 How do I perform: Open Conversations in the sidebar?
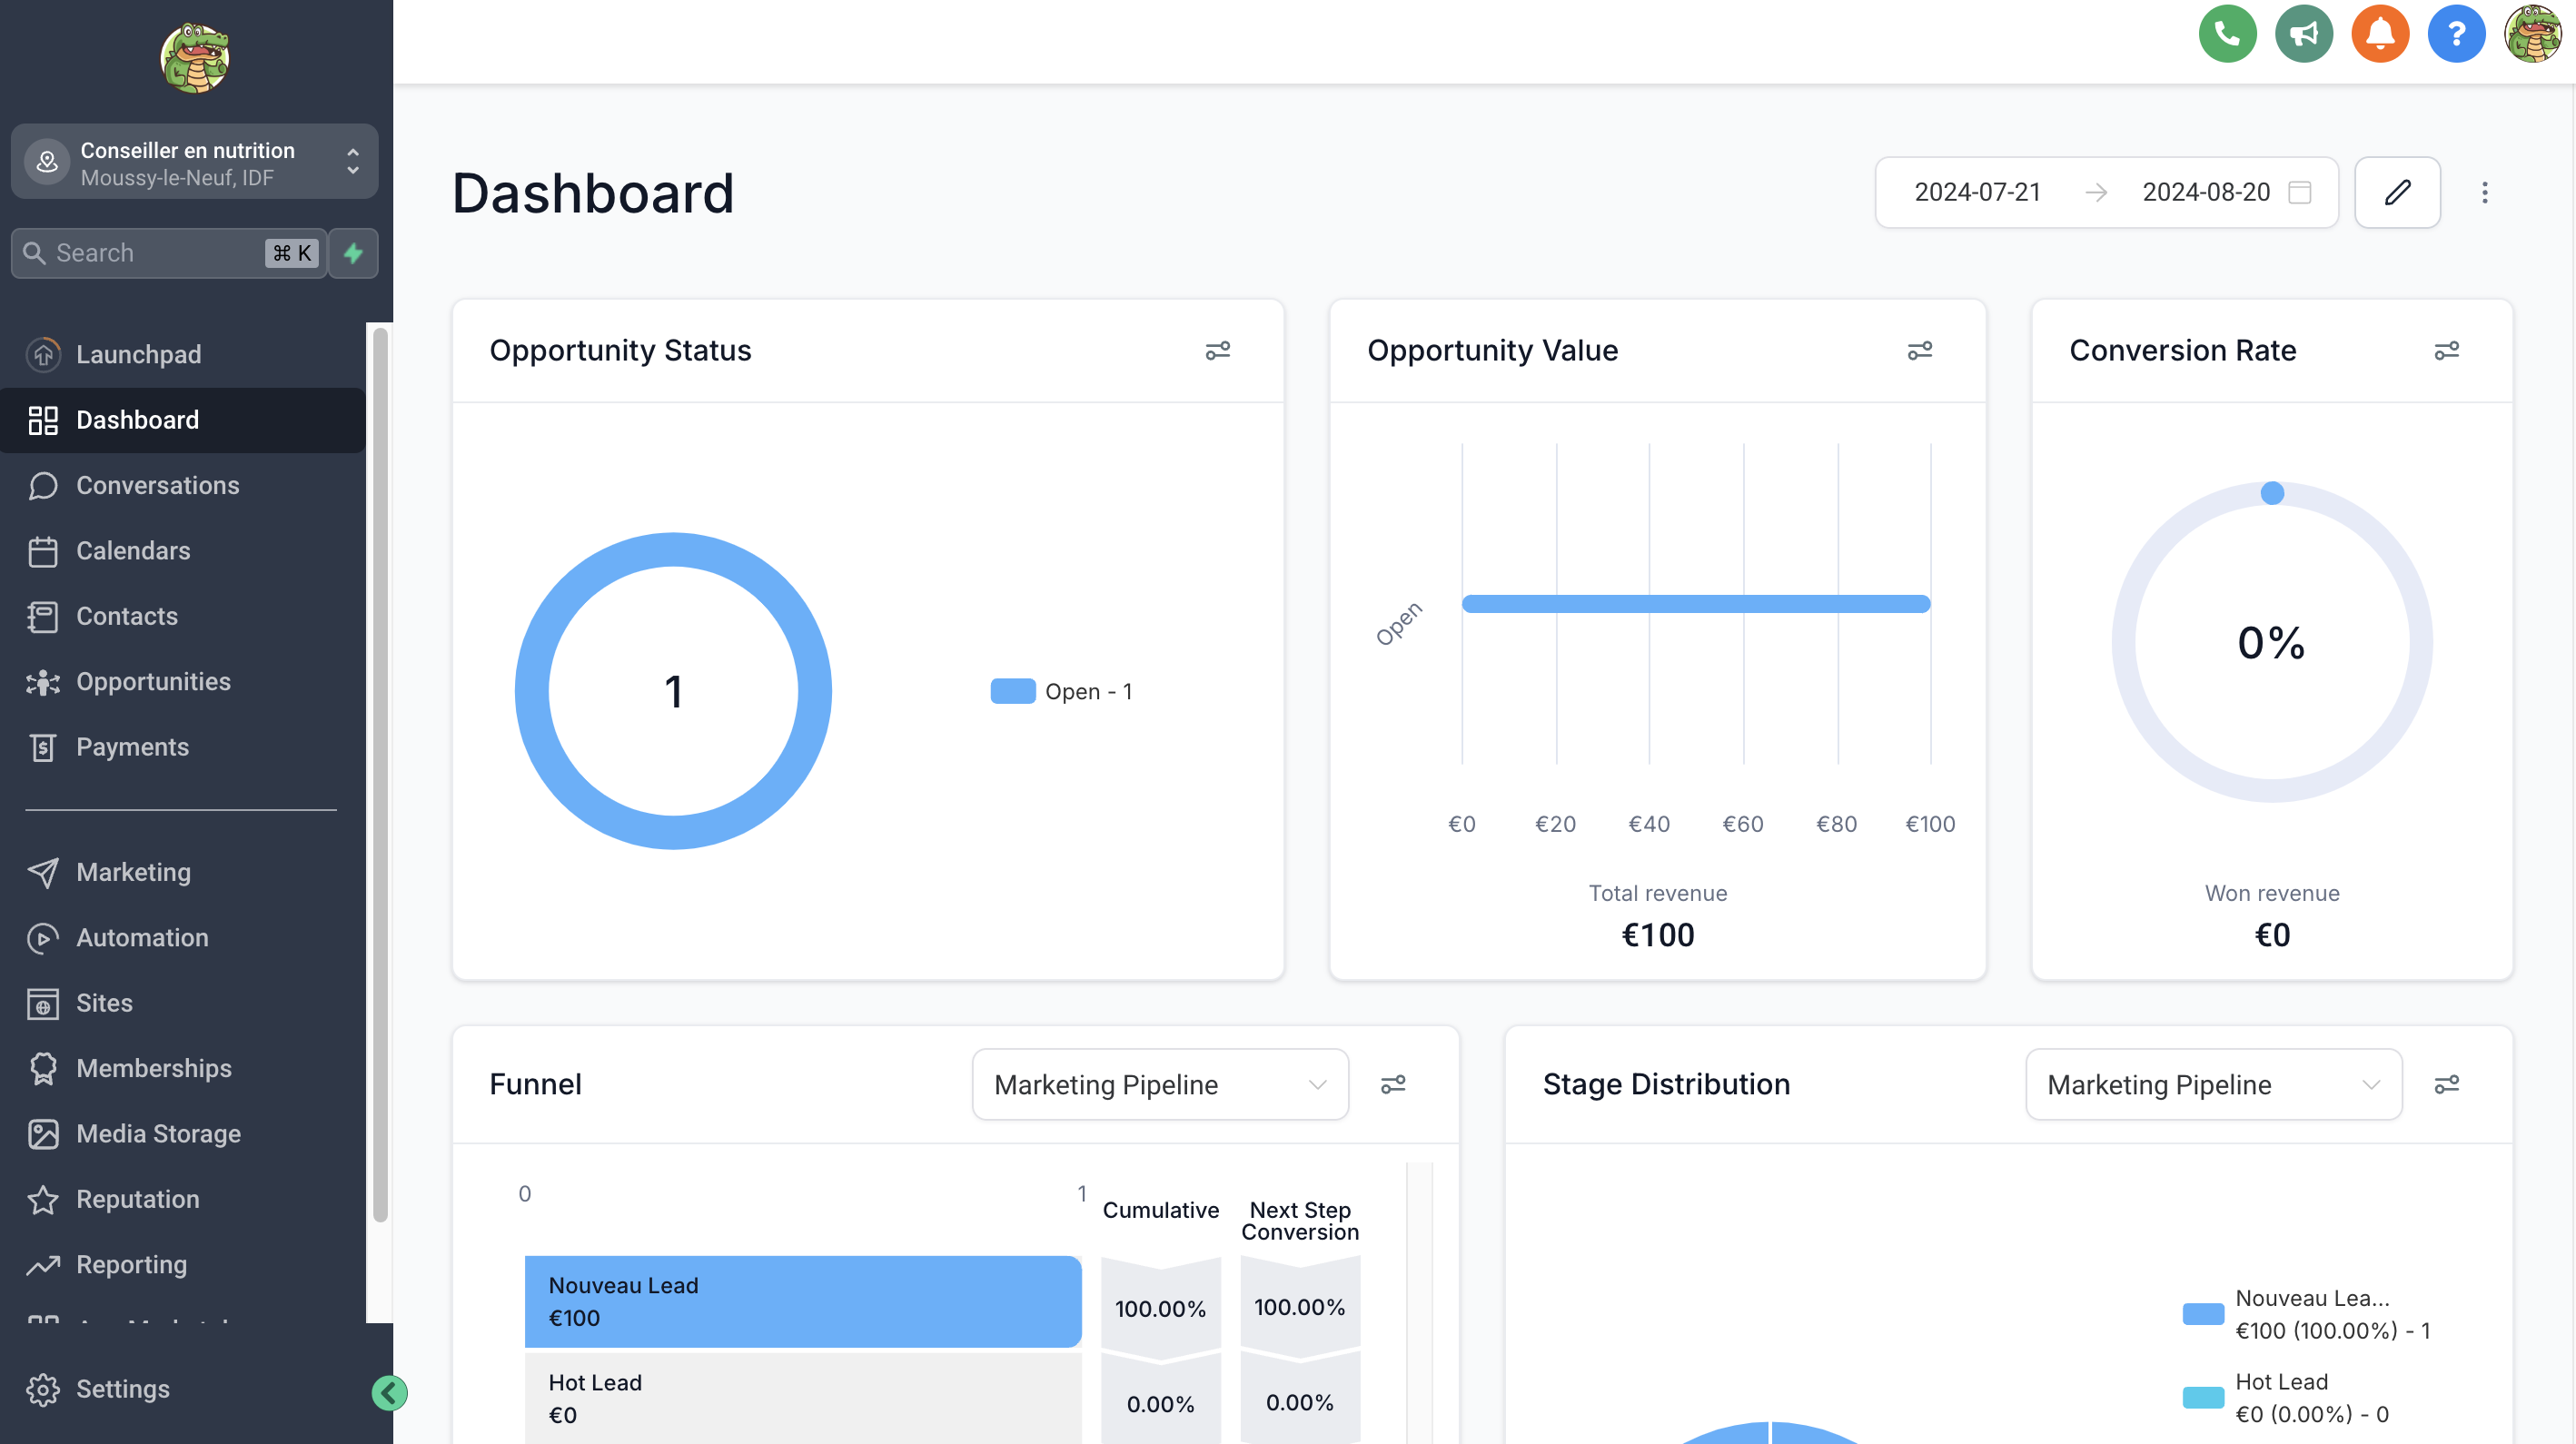[157, 485]
